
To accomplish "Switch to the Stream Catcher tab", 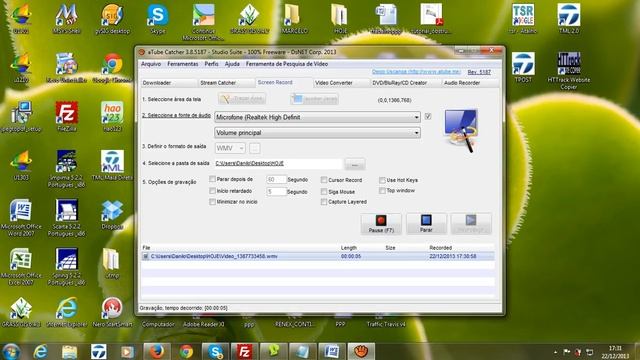I will click(x=226, y=83).
